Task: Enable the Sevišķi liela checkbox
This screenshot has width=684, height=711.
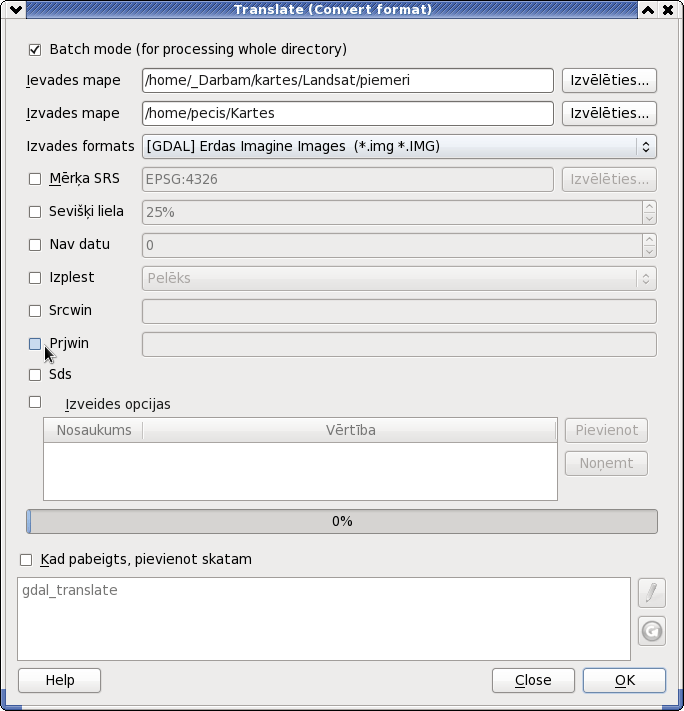Action: tap(35, 212)
